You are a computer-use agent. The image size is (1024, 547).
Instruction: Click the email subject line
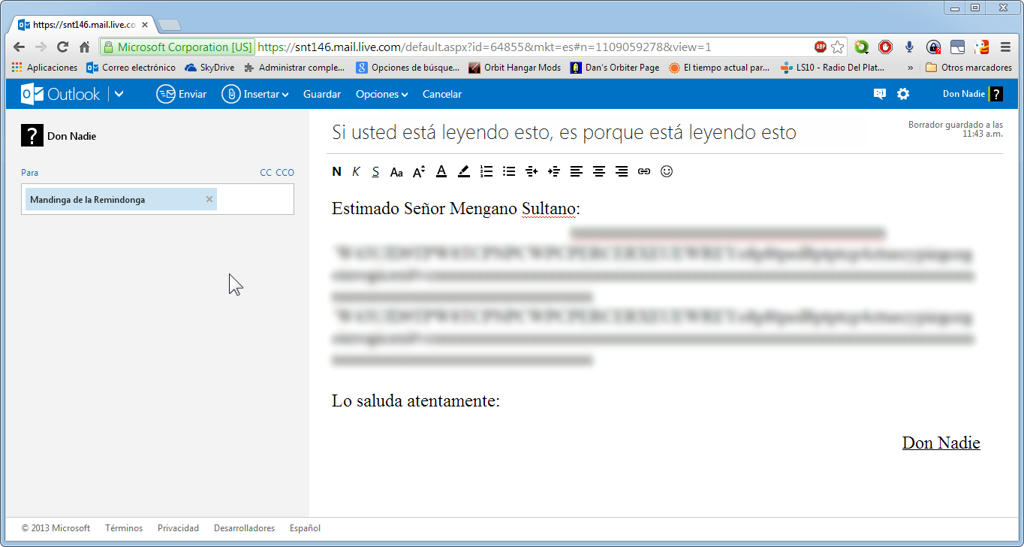564,133
